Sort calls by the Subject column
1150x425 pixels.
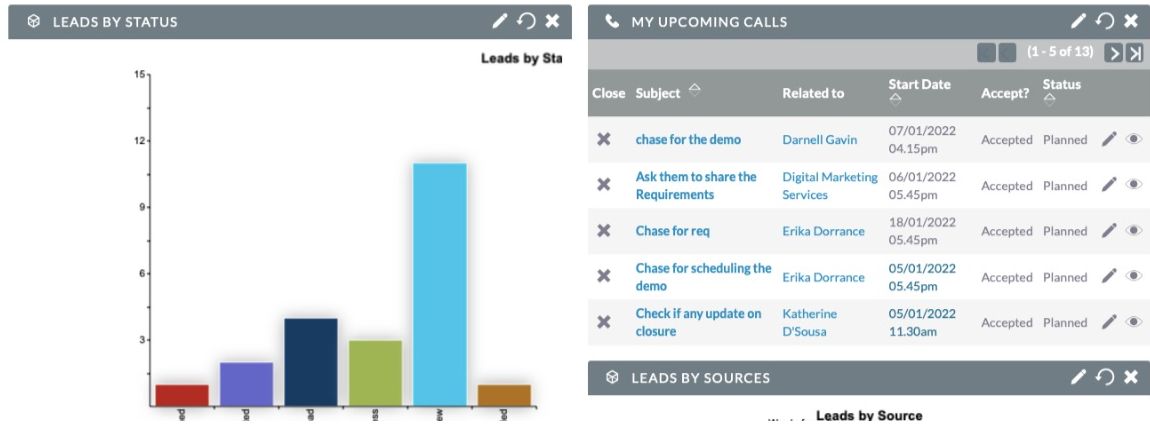click(x=694, y=90)
